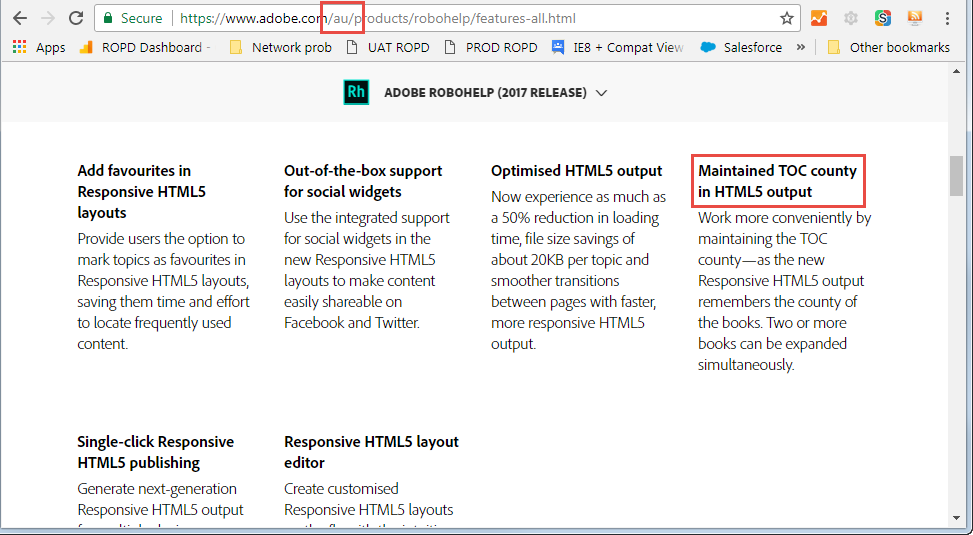
Task: Open the Other bookmarks folder
Action: [x=889, y=47]
